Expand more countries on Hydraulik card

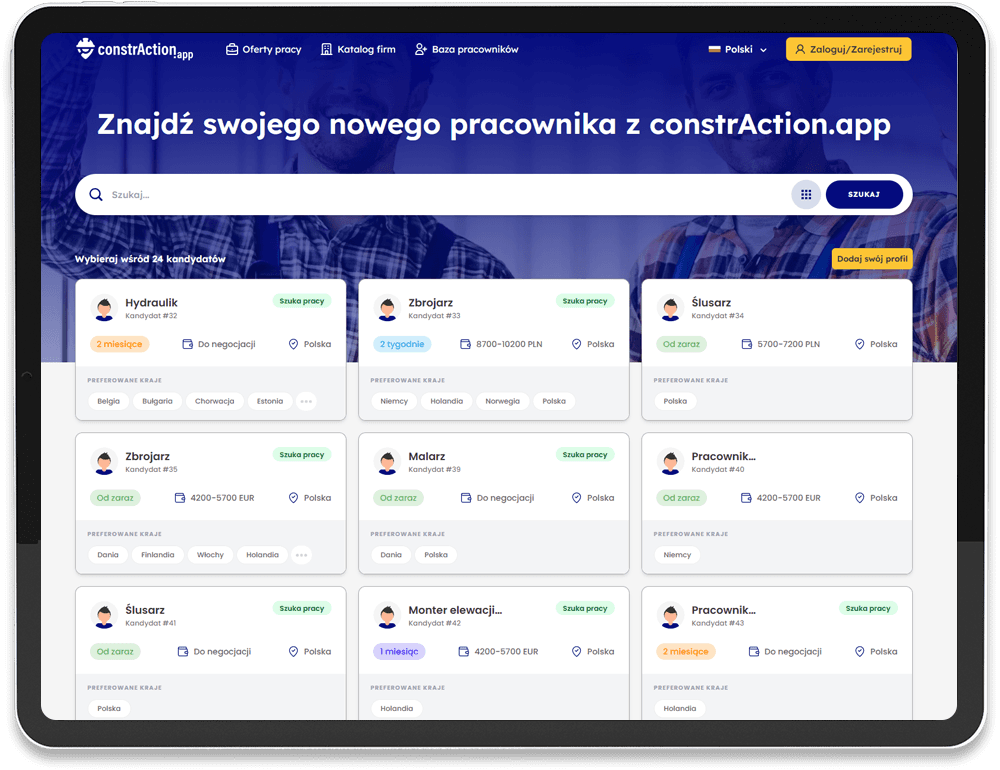click(x=306, y=401)
